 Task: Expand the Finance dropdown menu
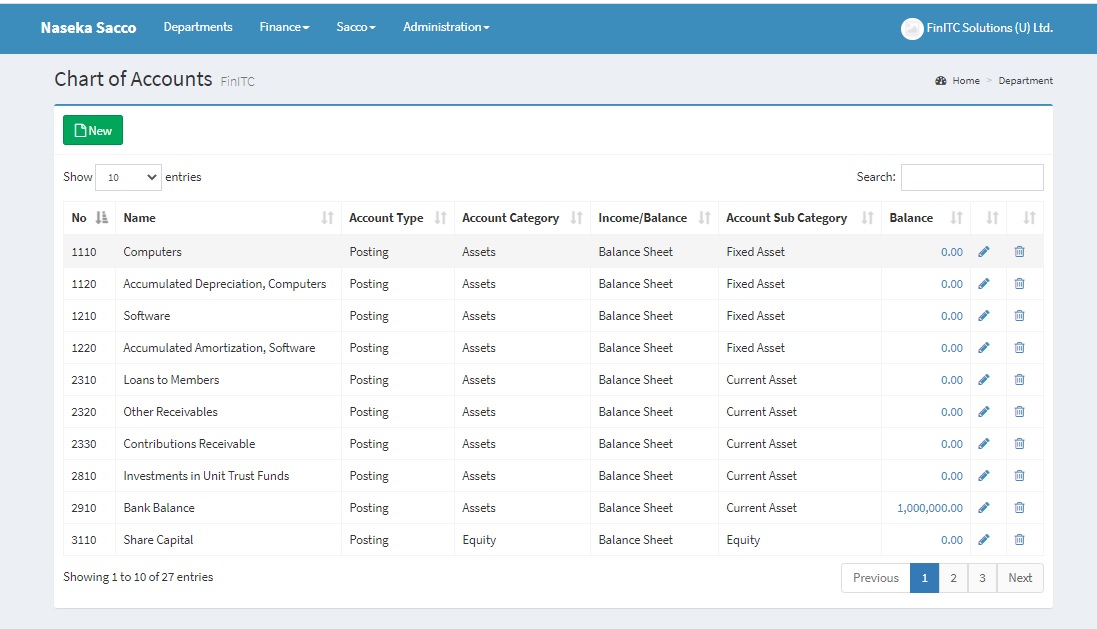[284, 27]
